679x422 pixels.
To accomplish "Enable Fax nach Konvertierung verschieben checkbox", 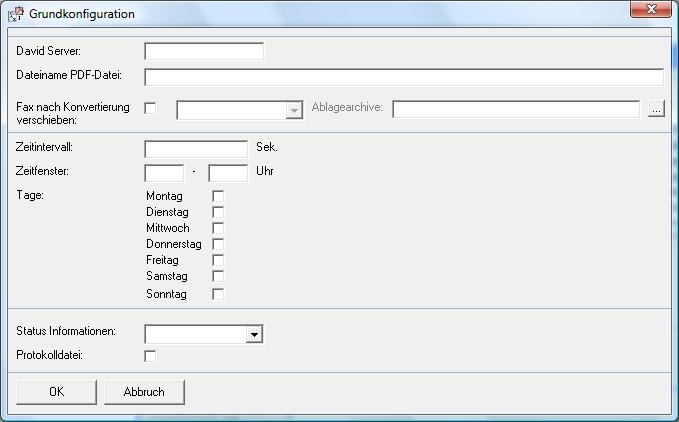I will pyautogui.click(x=150, y=108).
